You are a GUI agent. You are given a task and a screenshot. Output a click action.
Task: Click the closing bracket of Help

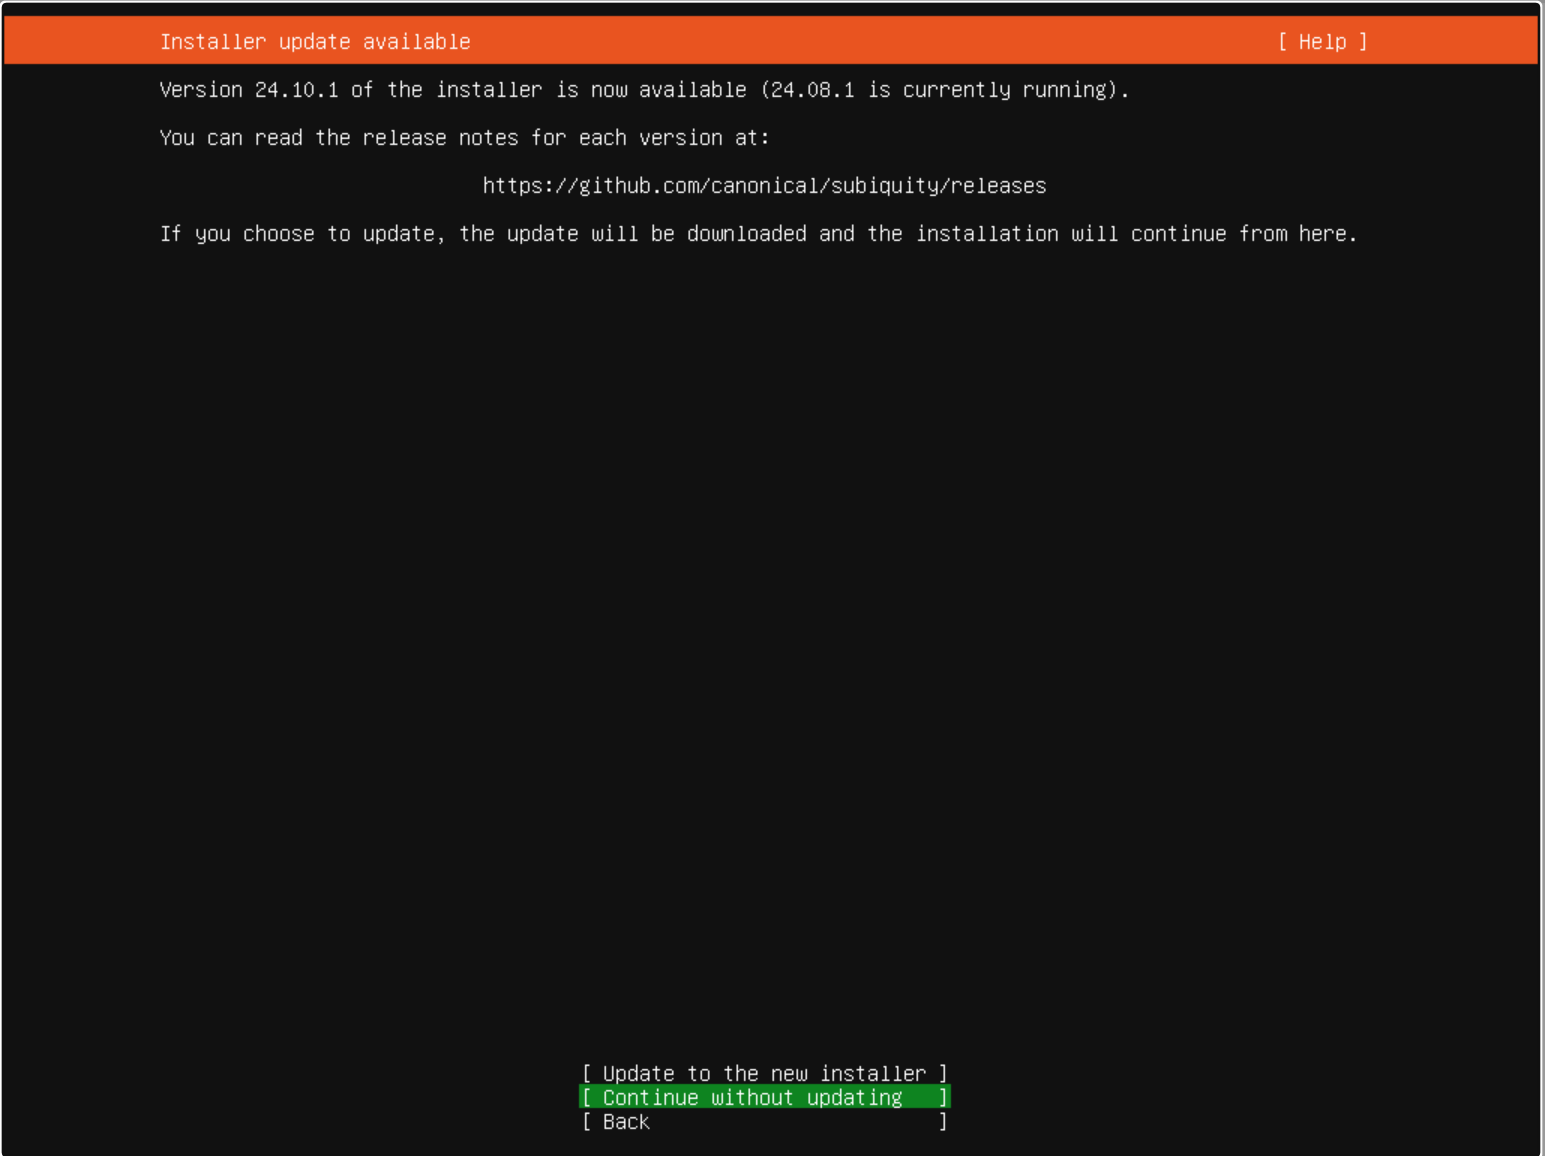(1362, 42)
